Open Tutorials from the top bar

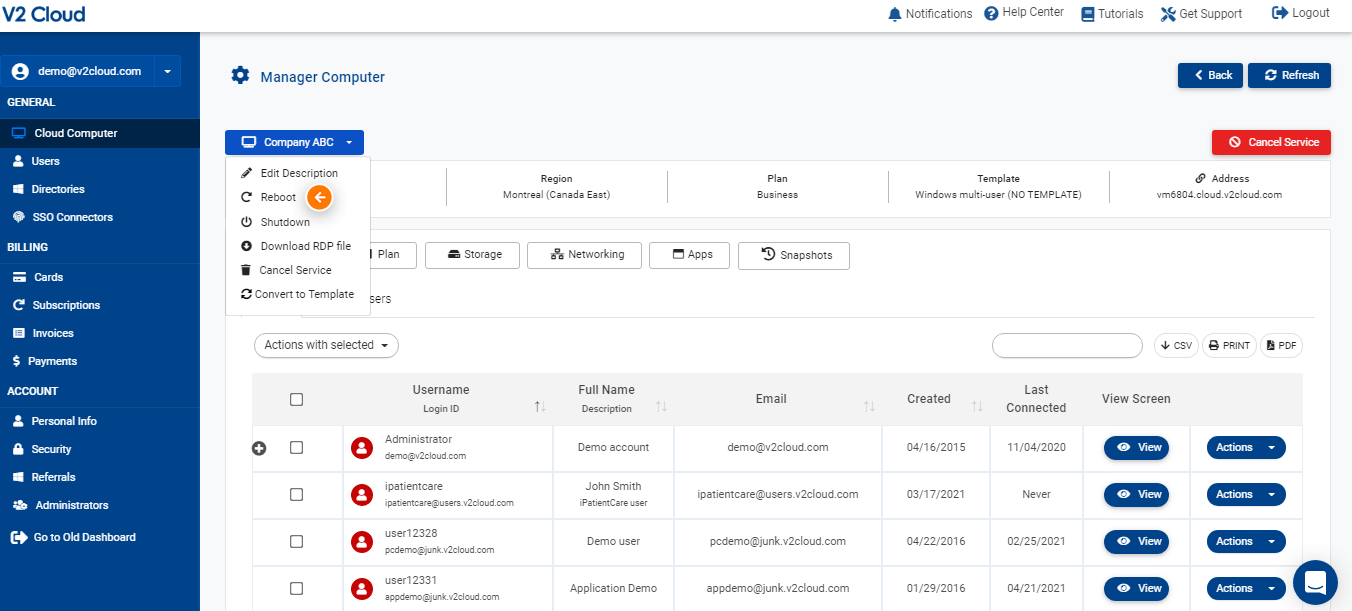tap(1112, 14)
